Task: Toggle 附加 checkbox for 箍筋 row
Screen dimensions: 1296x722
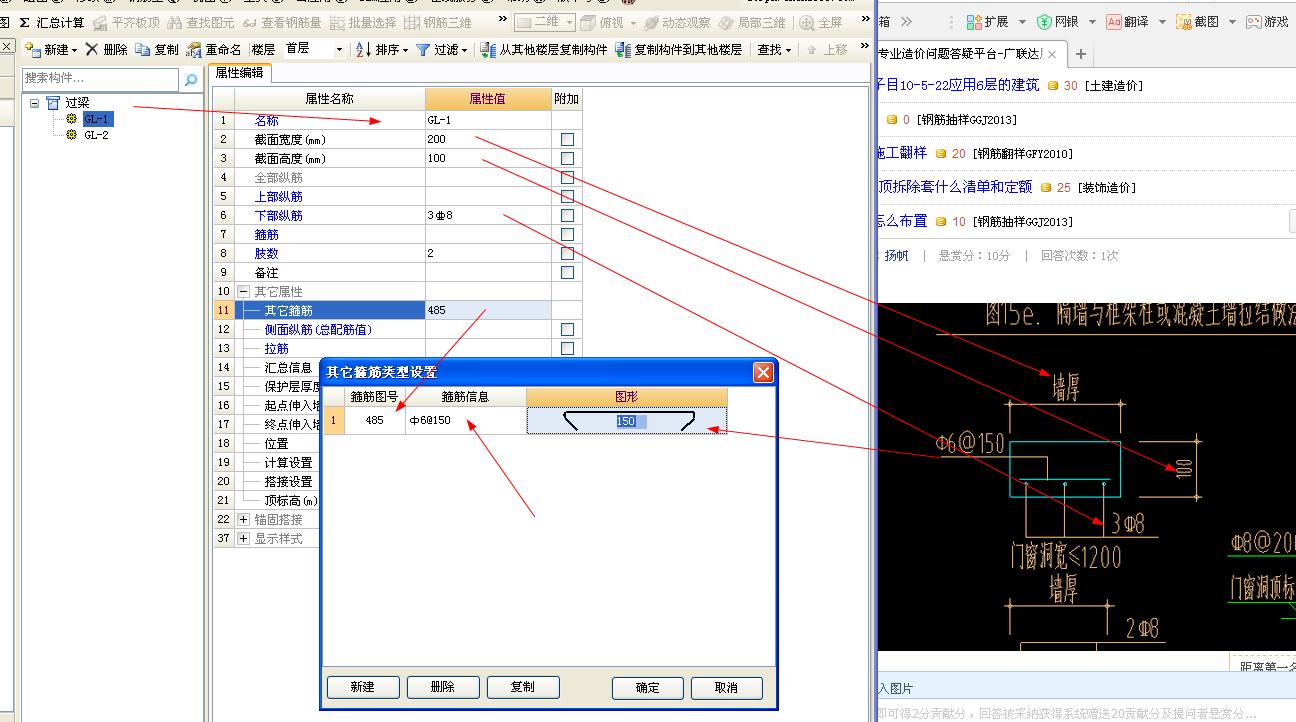Action: tap(567, 234)
